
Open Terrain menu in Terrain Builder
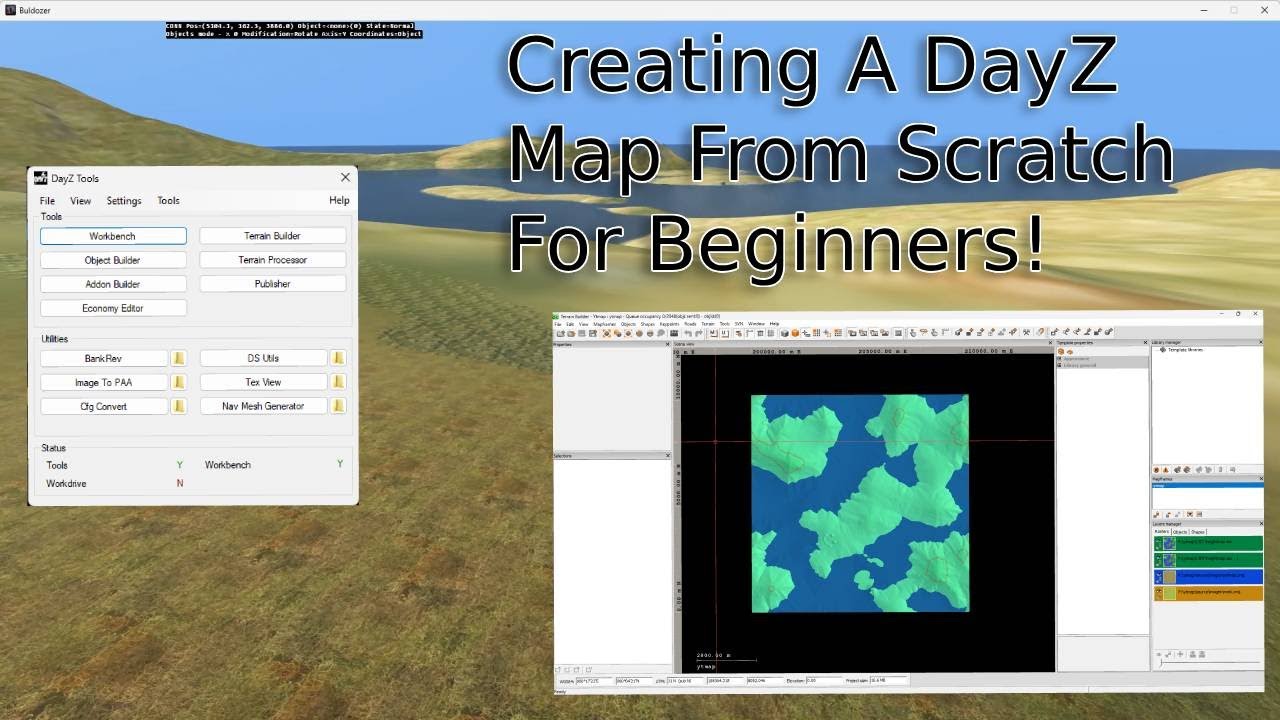click(708, 324)
